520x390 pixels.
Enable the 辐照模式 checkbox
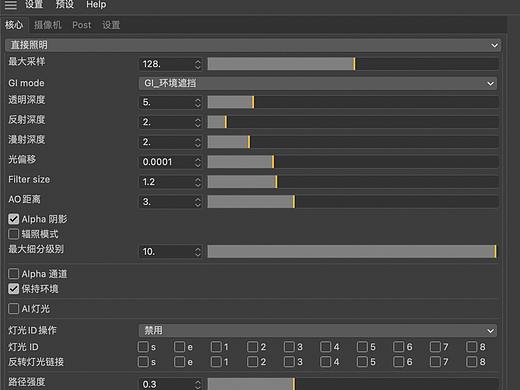pyautogui.click(x=13, y=234)
